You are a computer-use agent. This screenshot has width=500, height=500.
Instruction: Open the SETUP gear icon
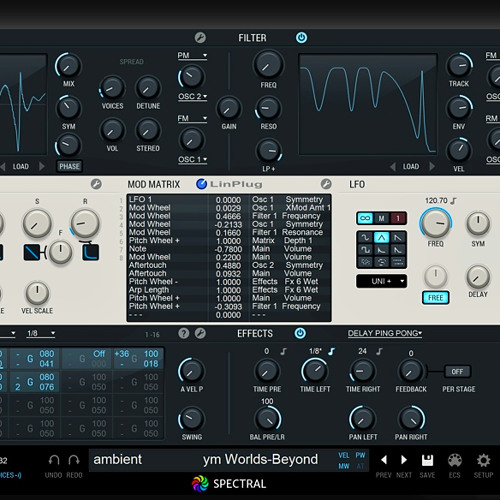(x=483, y=460)
